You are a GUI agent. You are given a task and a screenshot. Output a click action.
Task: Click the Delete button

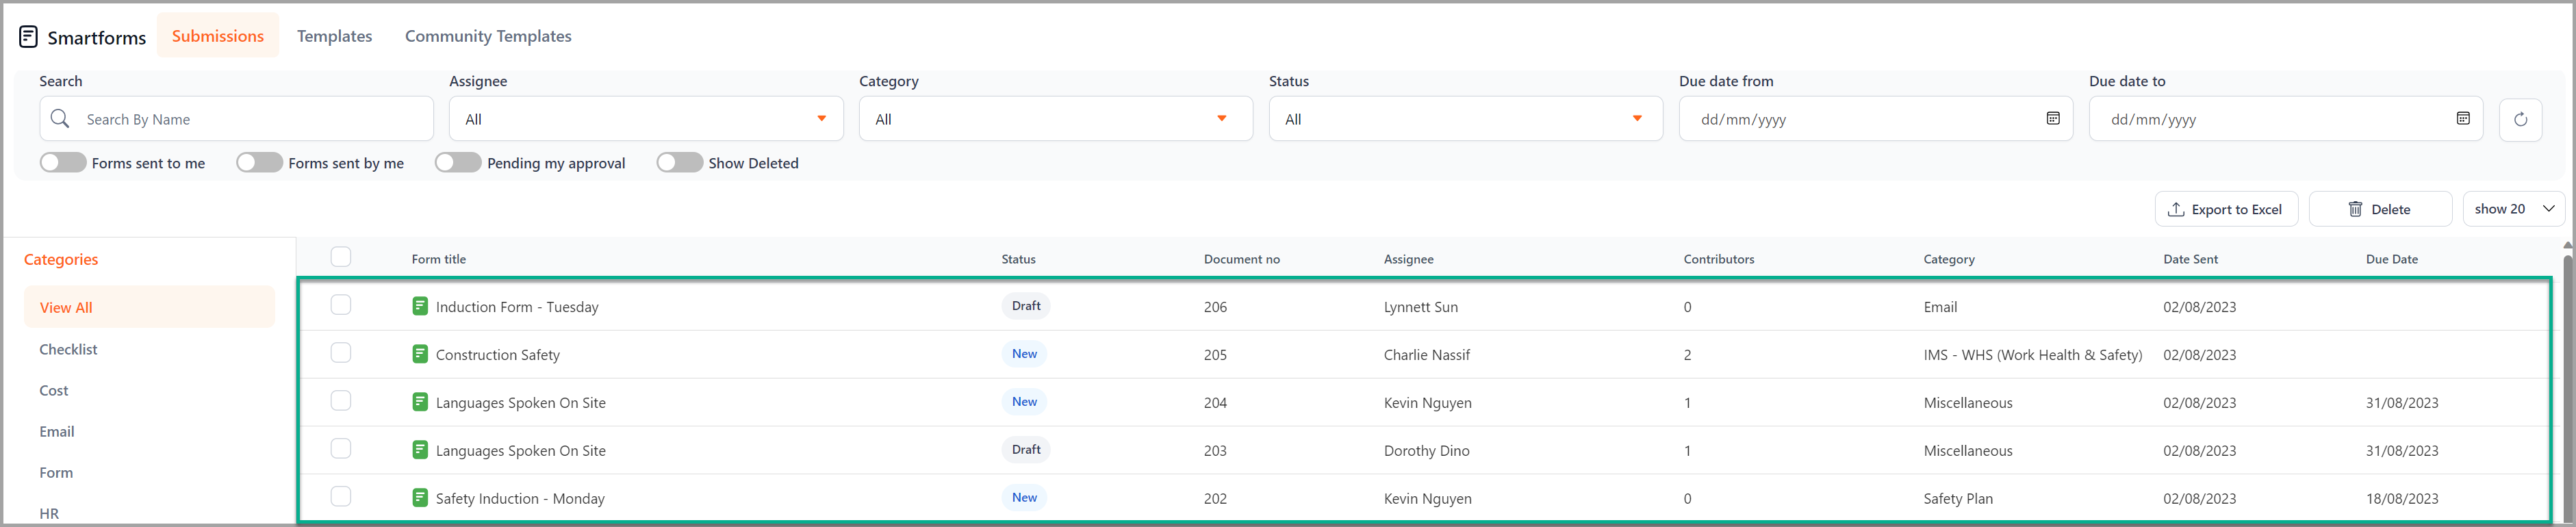coord(2380,209)
